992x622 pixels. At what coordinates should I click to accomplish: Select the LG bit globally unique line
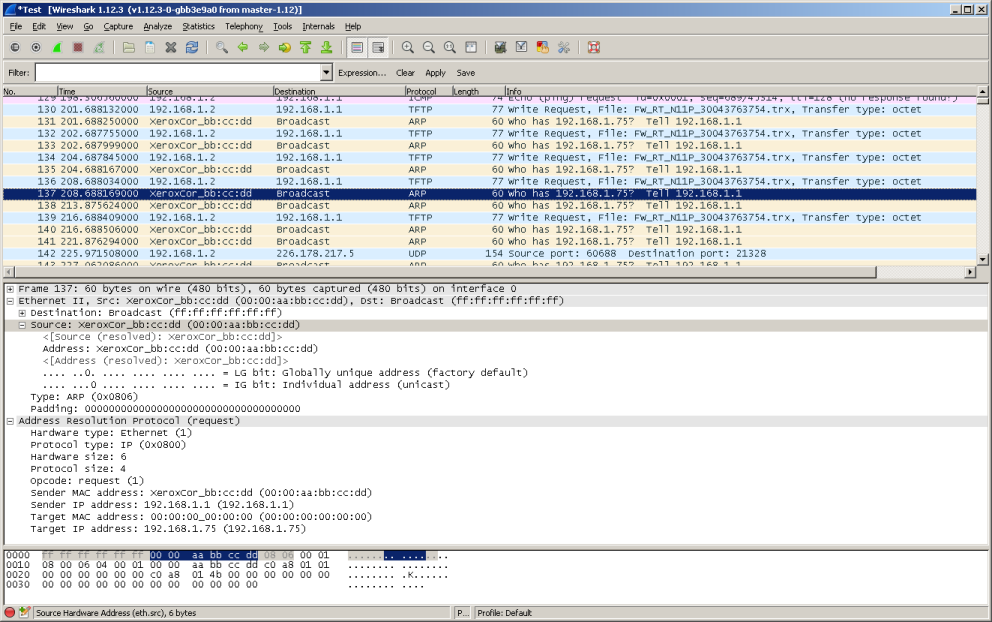tap(285, 373)
